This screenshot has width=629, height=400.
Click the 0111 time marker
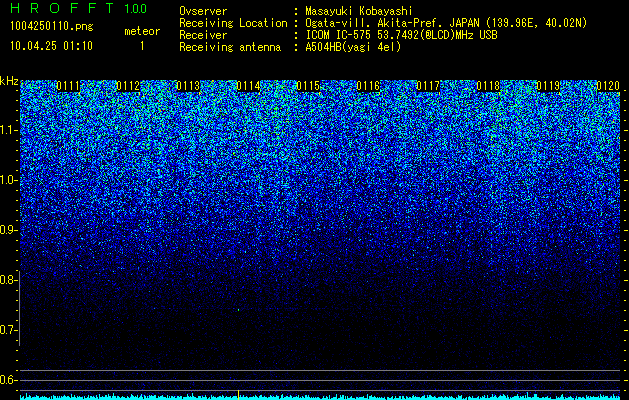(x=68, y=86)
